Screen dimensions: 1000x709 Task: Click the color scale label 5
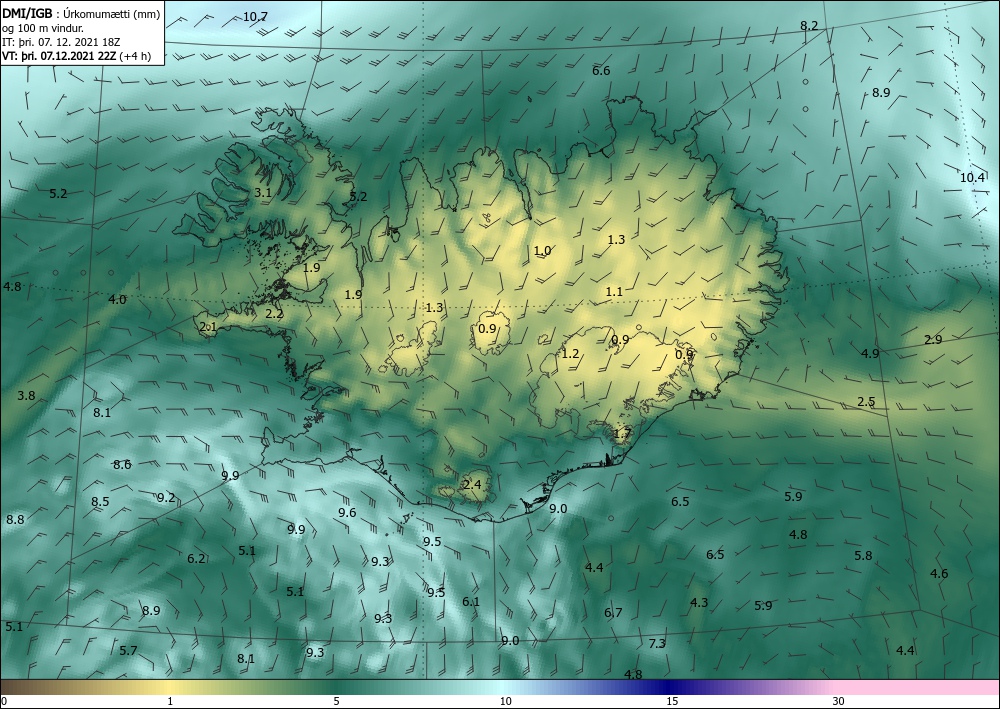pyautogui.click(x=337, y=701)
